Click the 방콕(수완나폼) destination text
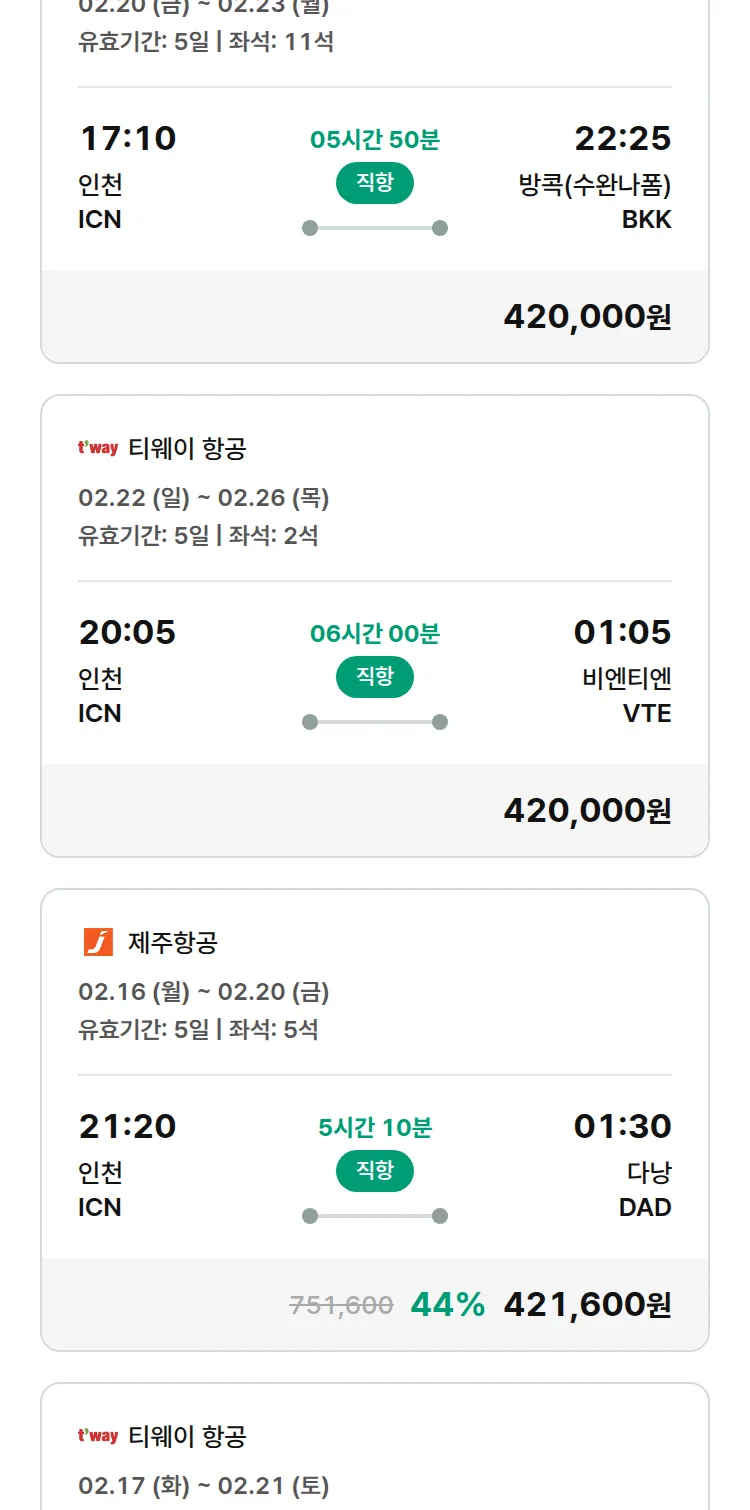This screenshot has width=750, height=1510. click(x=595, y=185)
